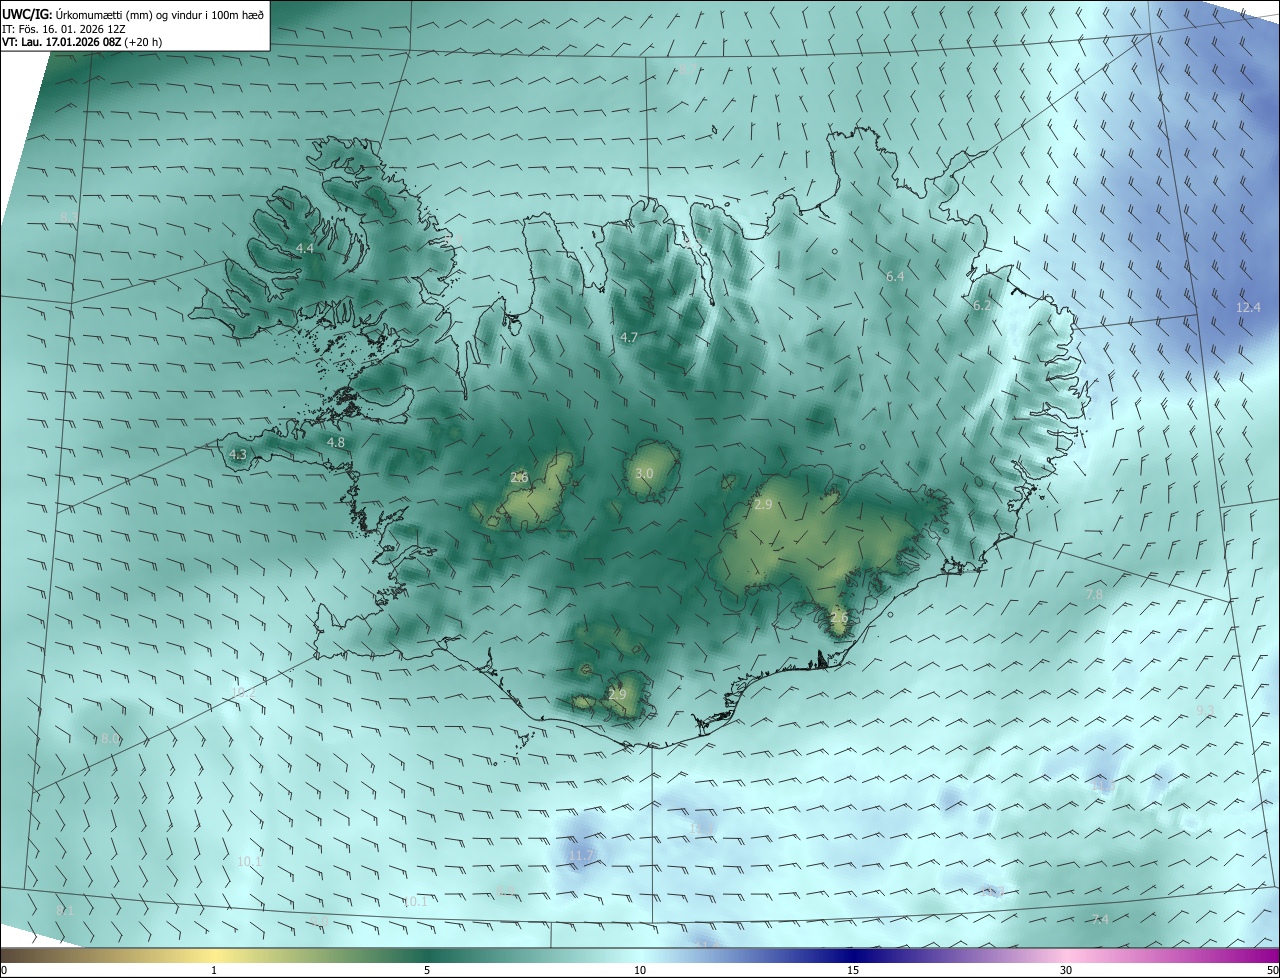The width and height of the screenshot is (1280, 978).
Task: Click the 9.3 value in the southeast sea
Action: point(1205,710)
